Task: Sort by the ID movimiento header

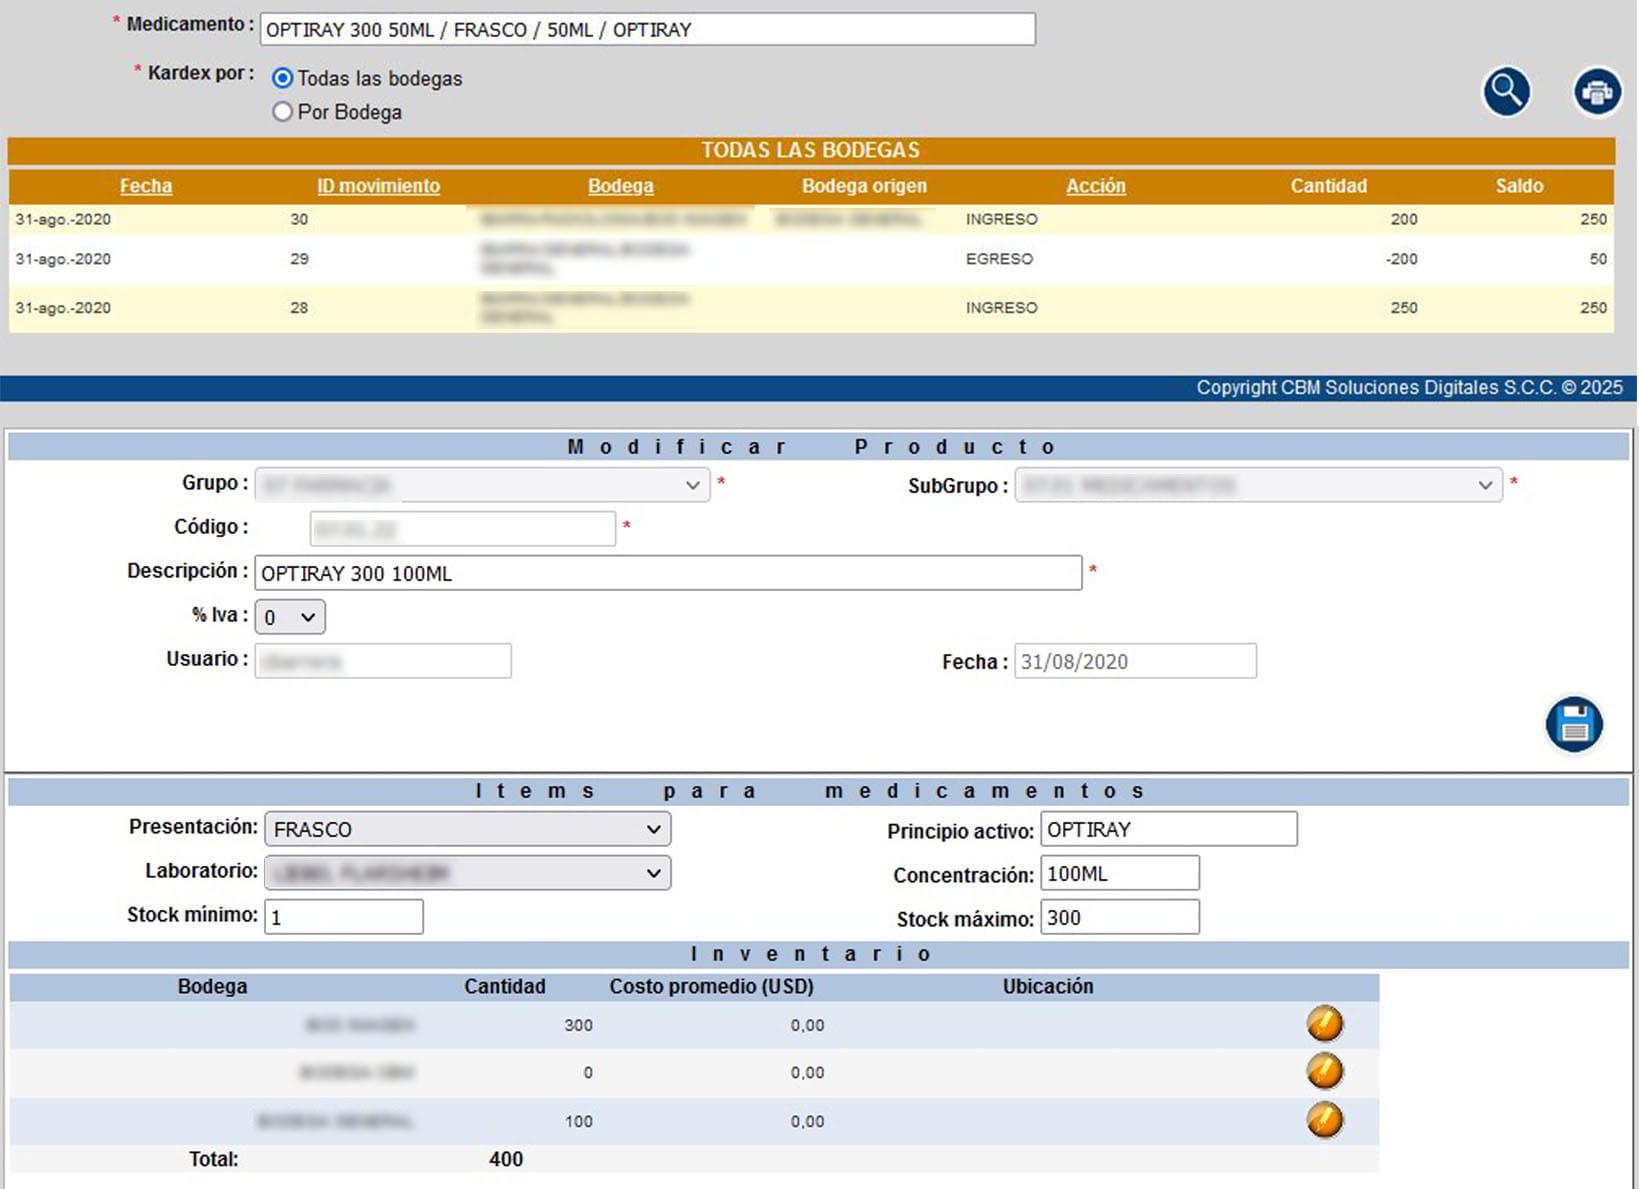Action: click(378, 186)
